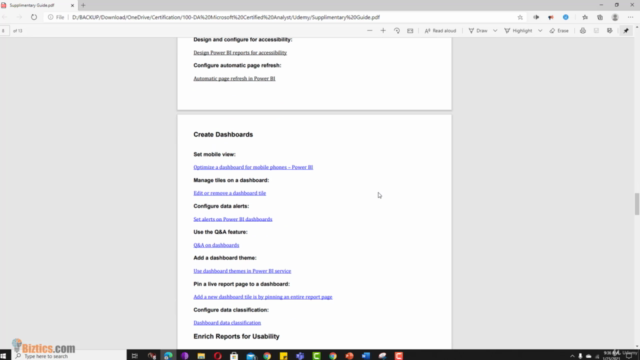Click the address bar file path
640x360 pixels.
tap(226, 17)
